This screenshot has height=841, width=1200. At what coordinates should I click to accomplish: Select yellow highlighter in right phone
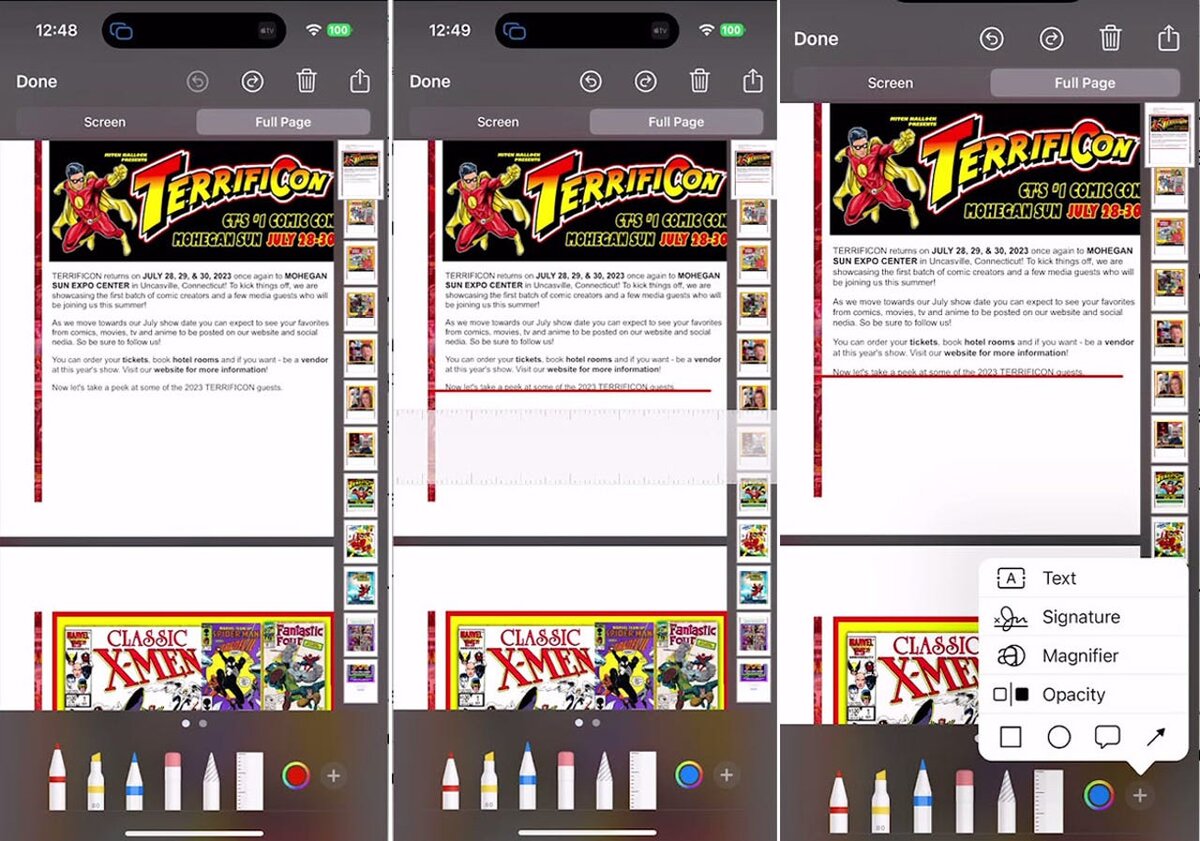[x=880, y=802]
